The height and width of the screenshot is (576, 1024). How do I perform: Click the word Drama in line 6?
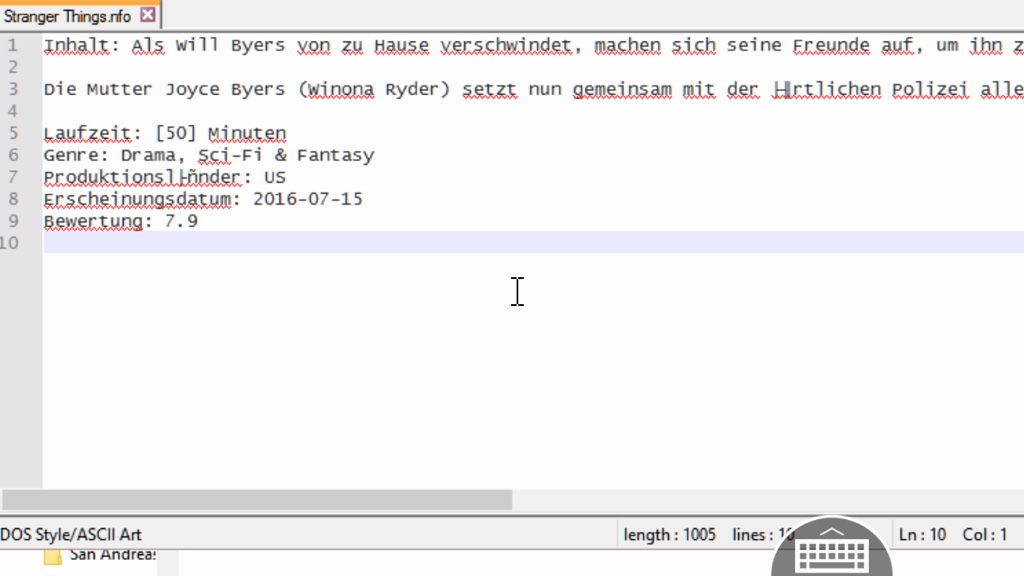pos(148,155)
